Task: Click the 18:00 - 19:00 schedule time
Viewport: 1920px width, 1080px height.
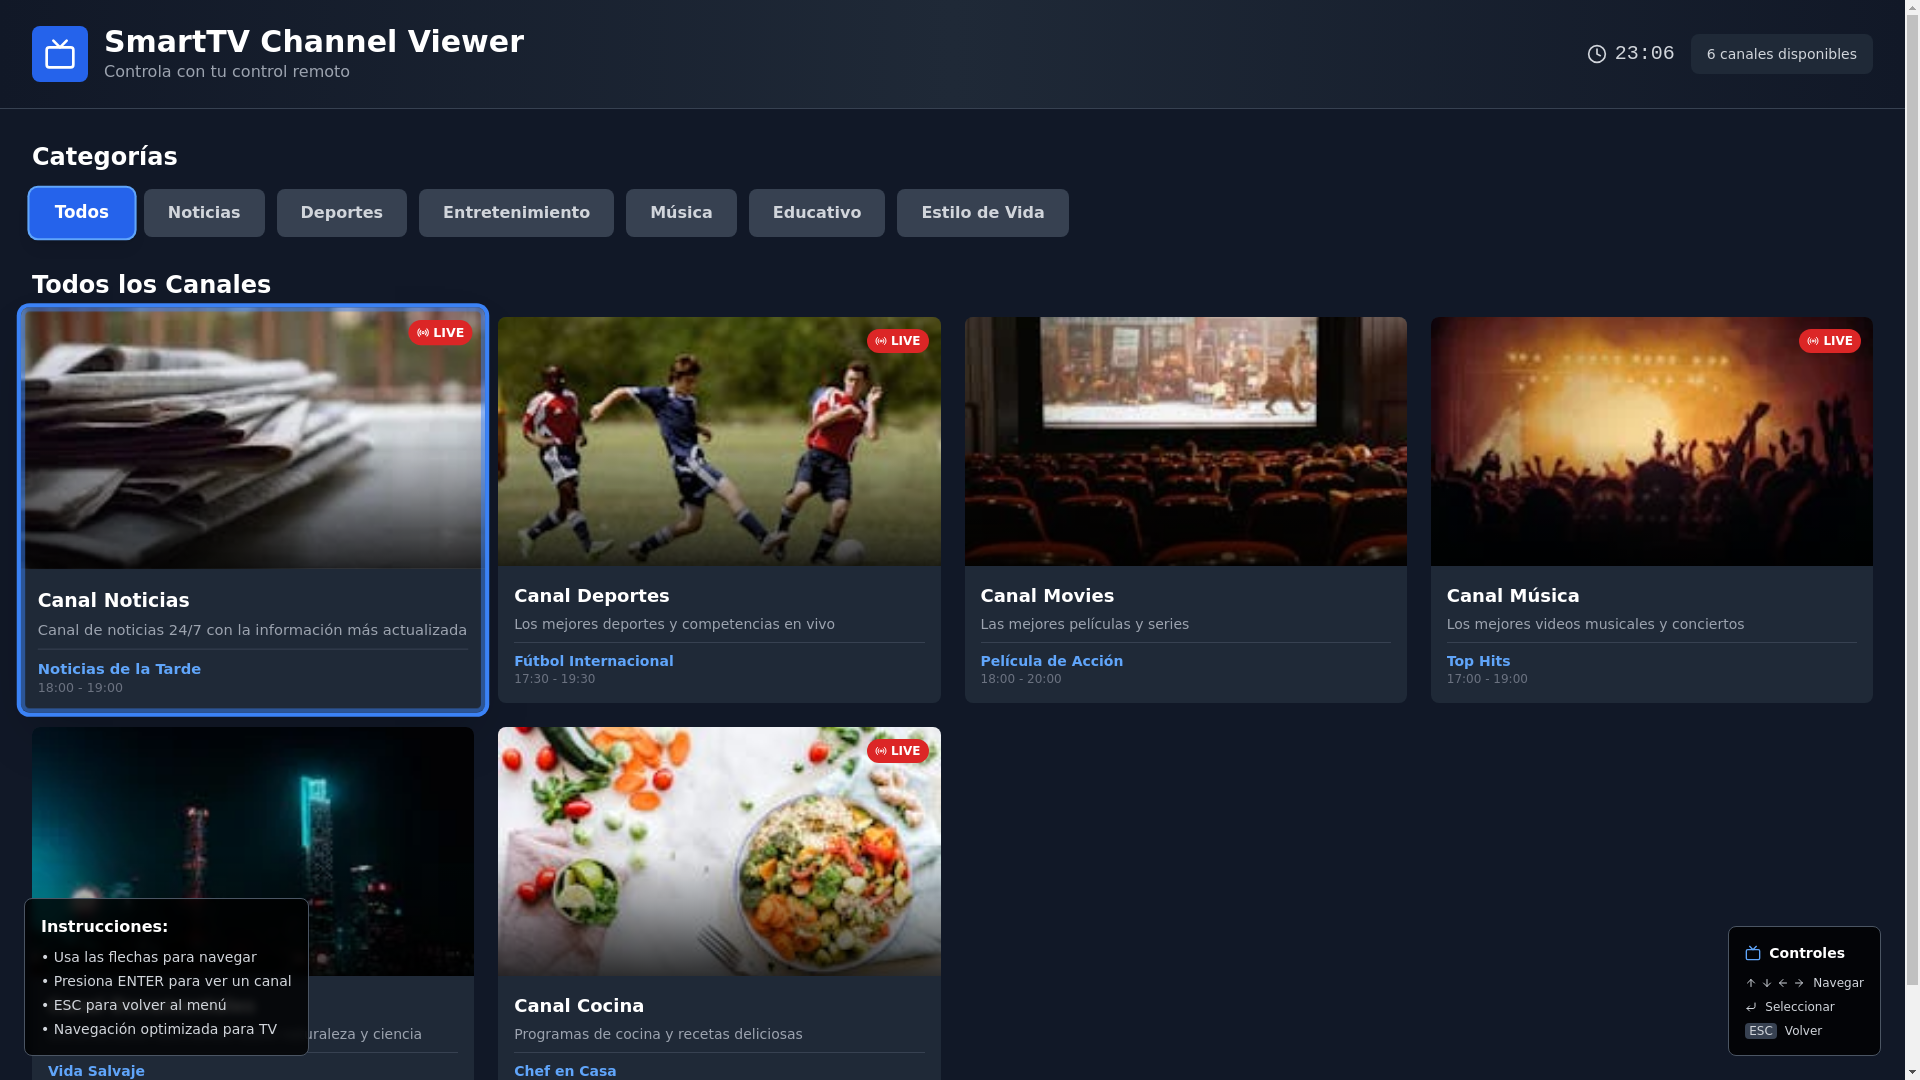Action: pos(80,688)
